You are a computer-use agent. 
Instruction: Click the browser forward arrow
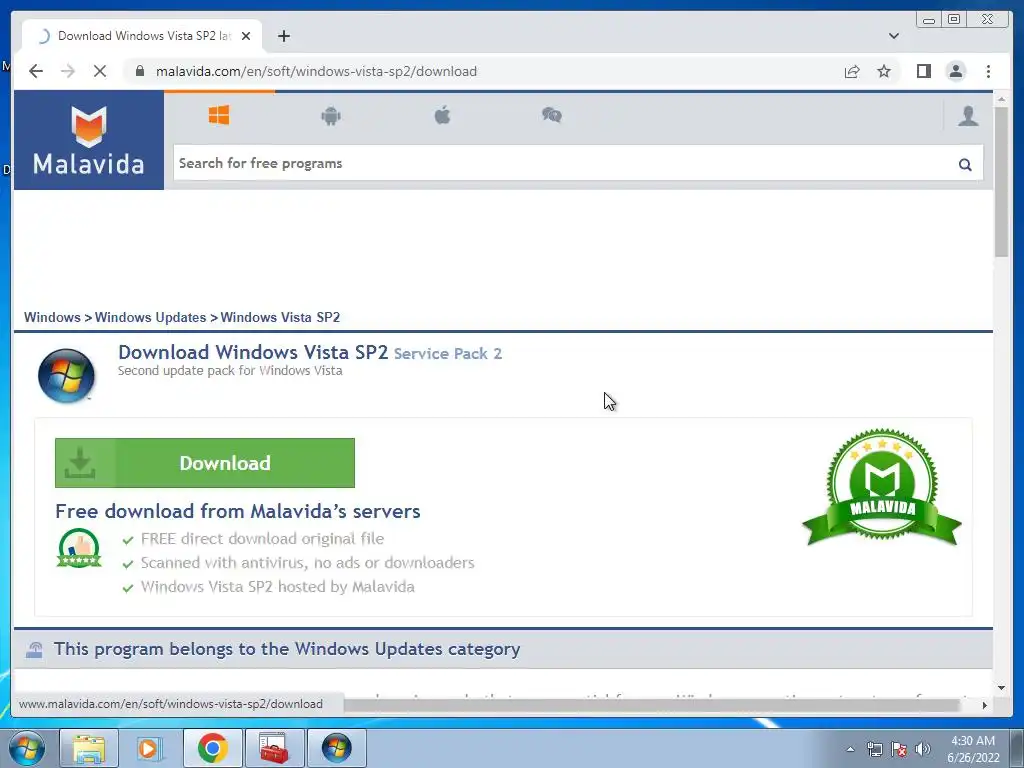point(68,71)
